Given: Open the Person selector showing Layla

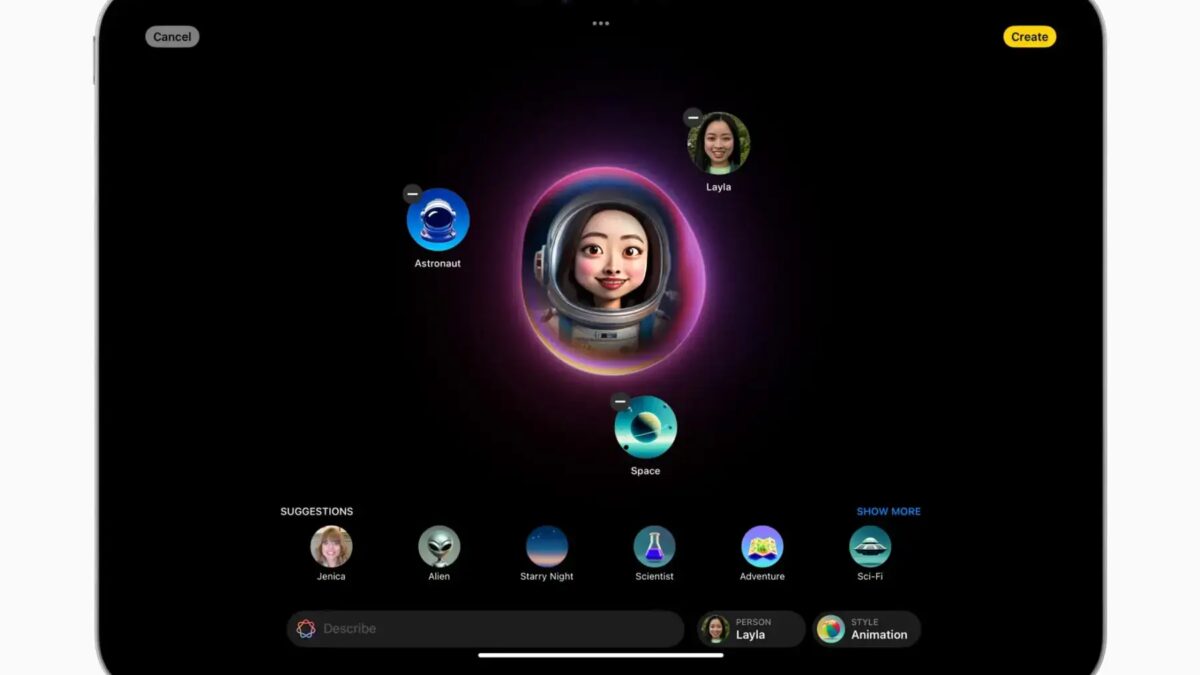Looking at the screenshot, I should pyautogui.click(x=751, y=628).
